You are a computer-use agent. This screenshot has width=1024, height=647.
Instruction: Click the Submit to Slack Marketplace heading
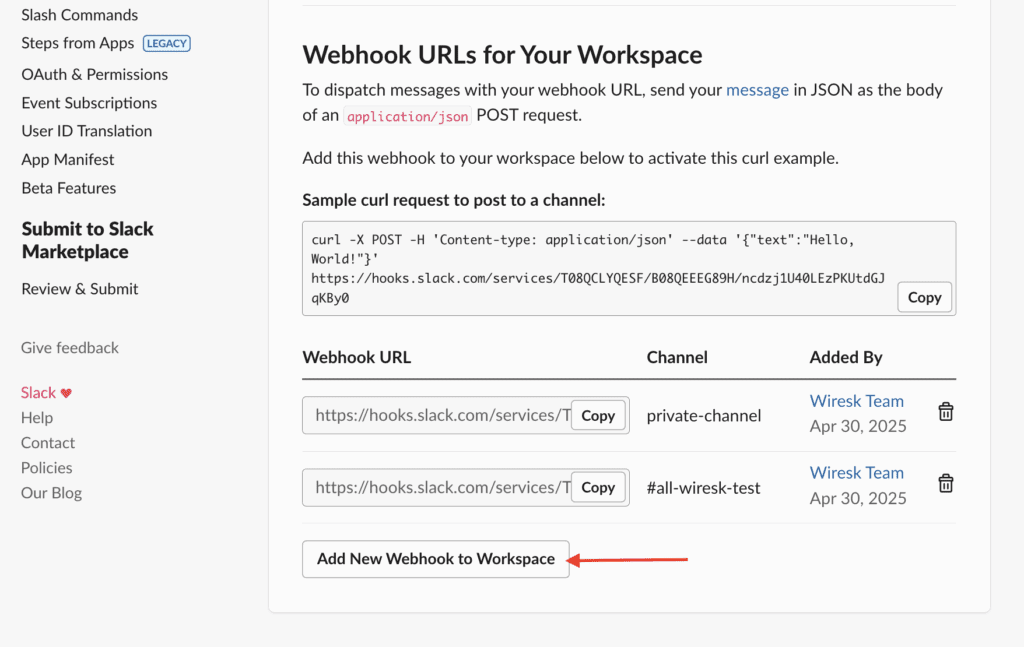[88, 240]
